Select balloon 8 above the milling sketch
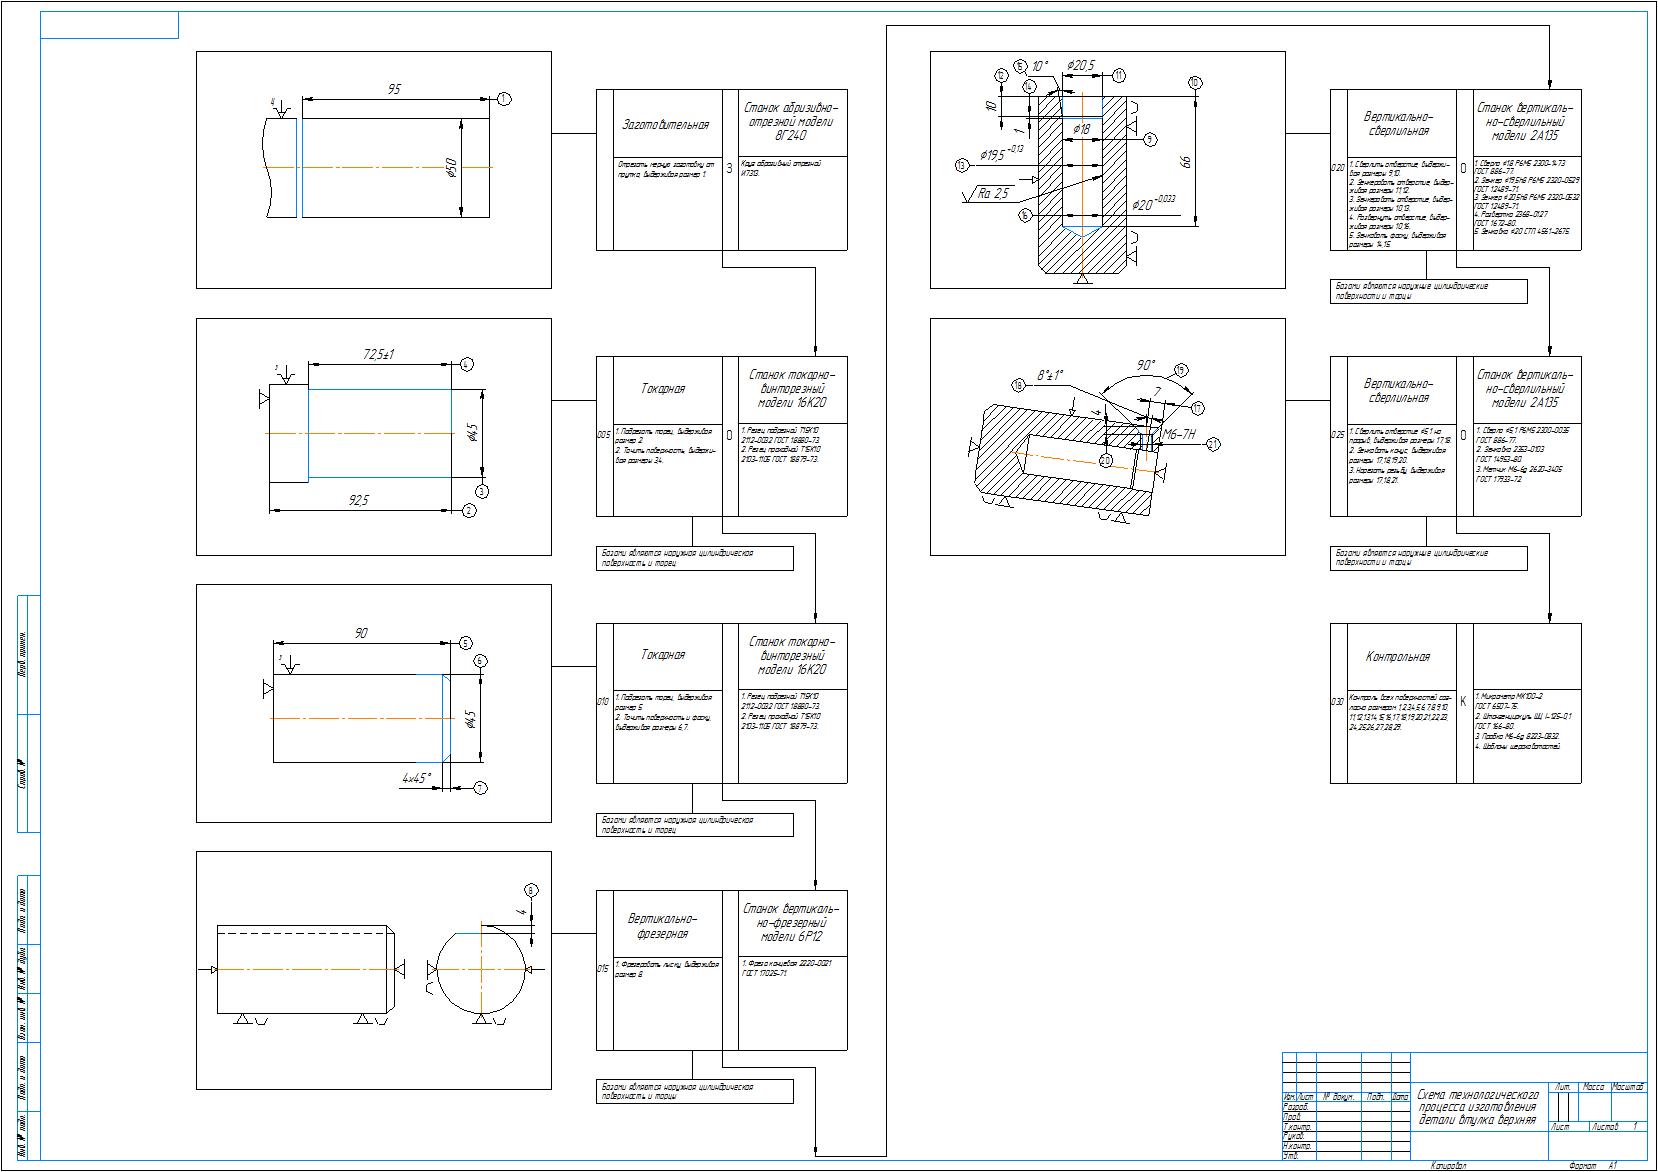The width and height of the screenshot is (1658, 1172). click(x=531, y=889)
